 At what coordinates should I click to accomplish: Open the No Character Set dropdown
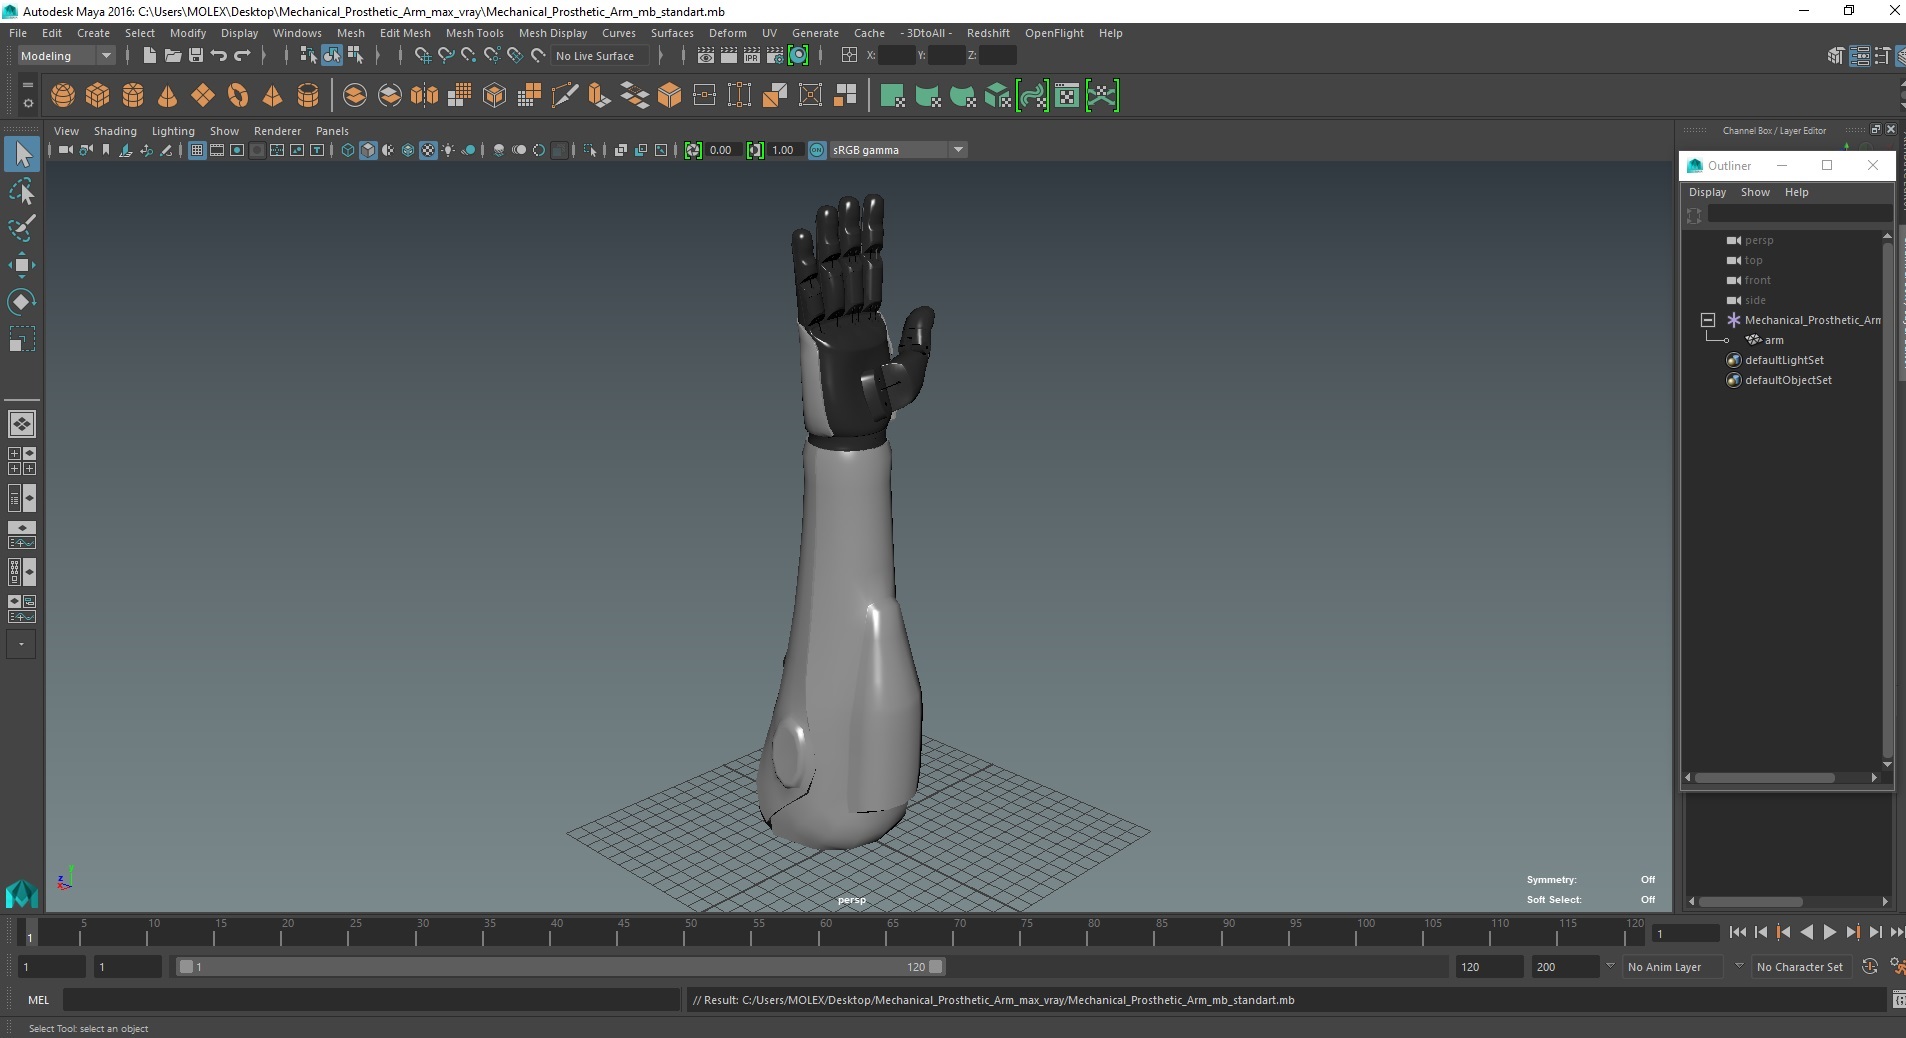1800,967
